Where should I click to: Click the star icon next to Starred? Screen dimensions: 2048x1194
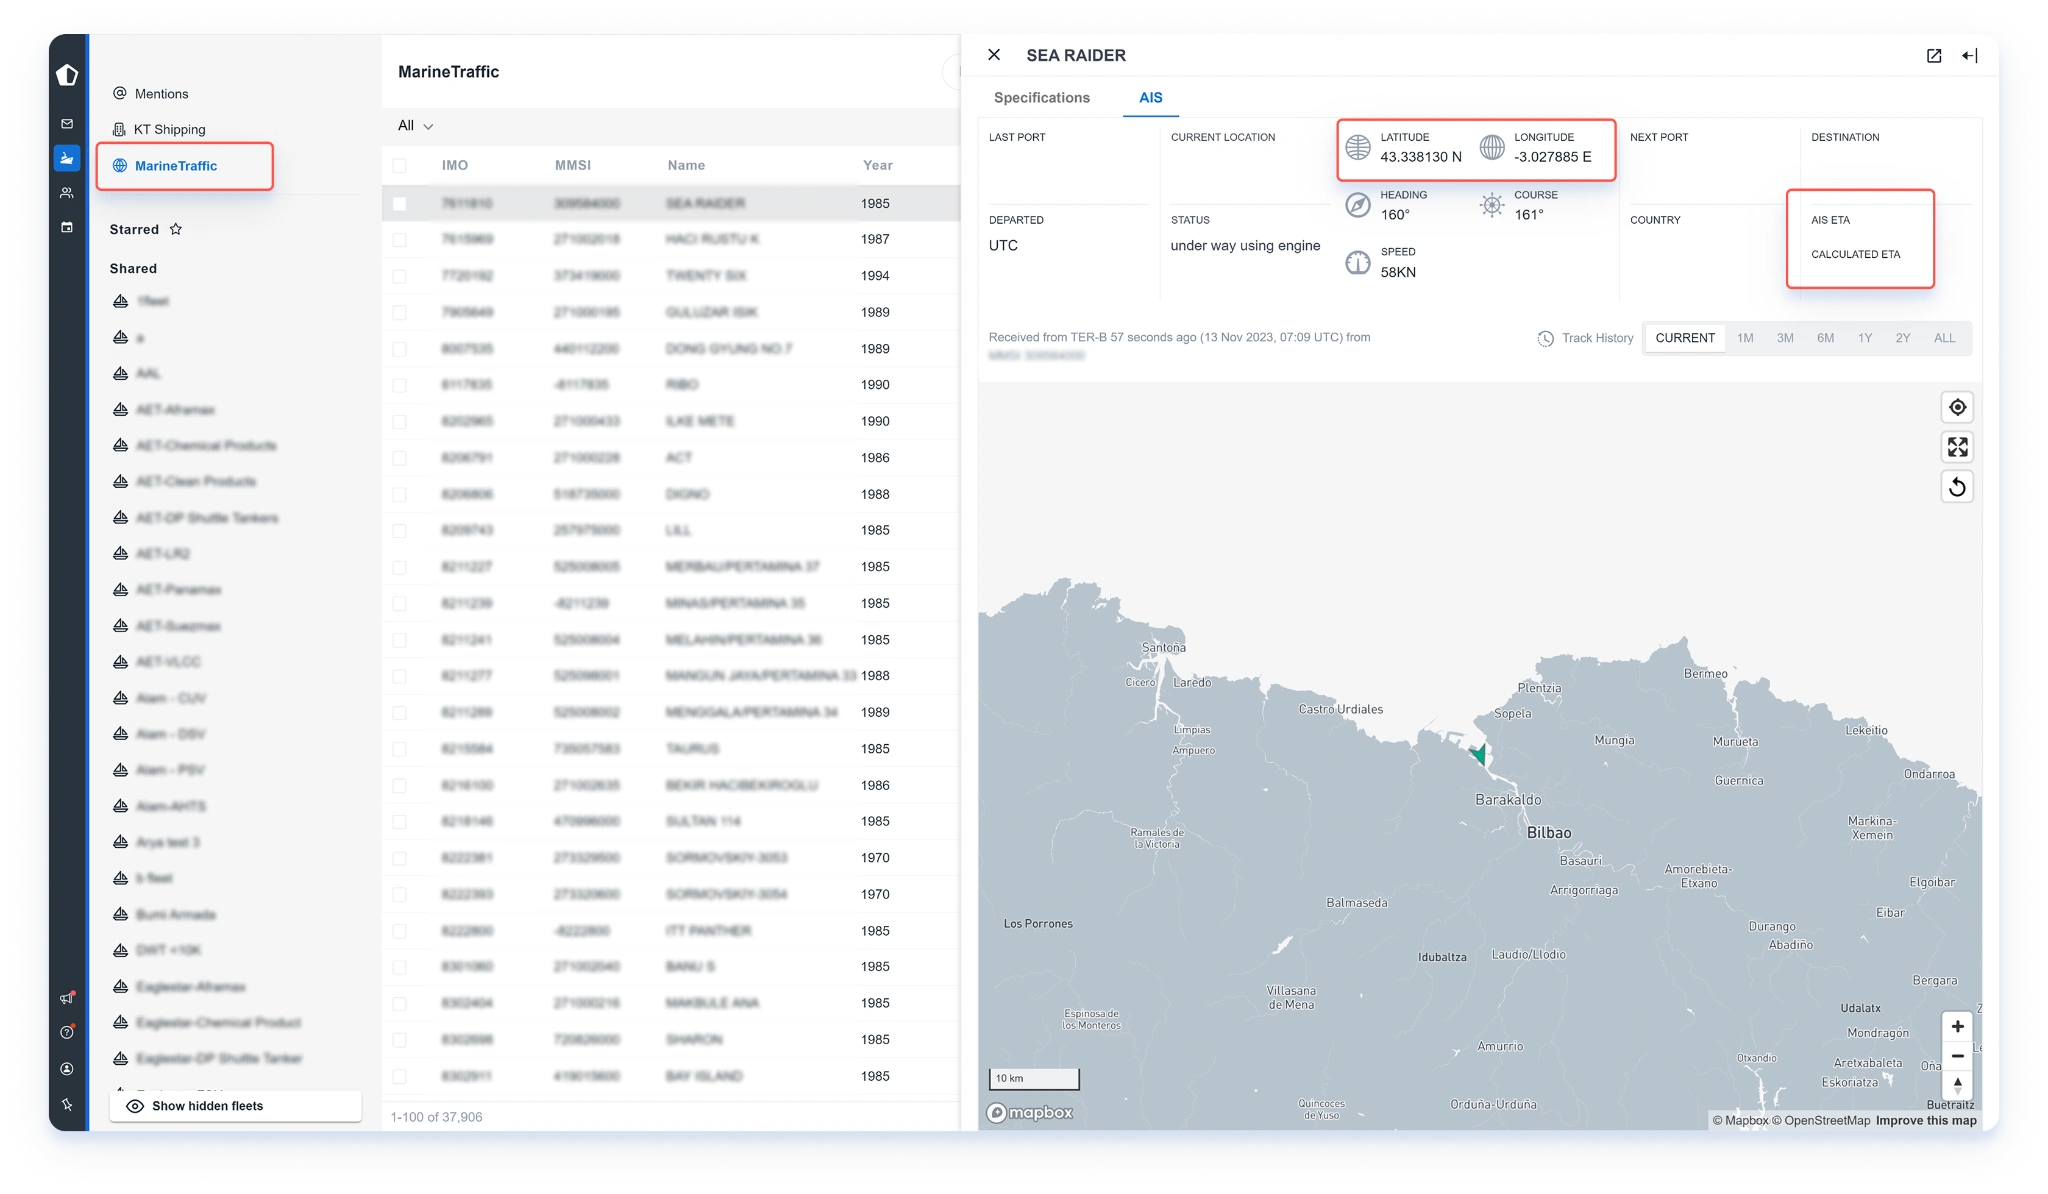[x=176, y=229]
